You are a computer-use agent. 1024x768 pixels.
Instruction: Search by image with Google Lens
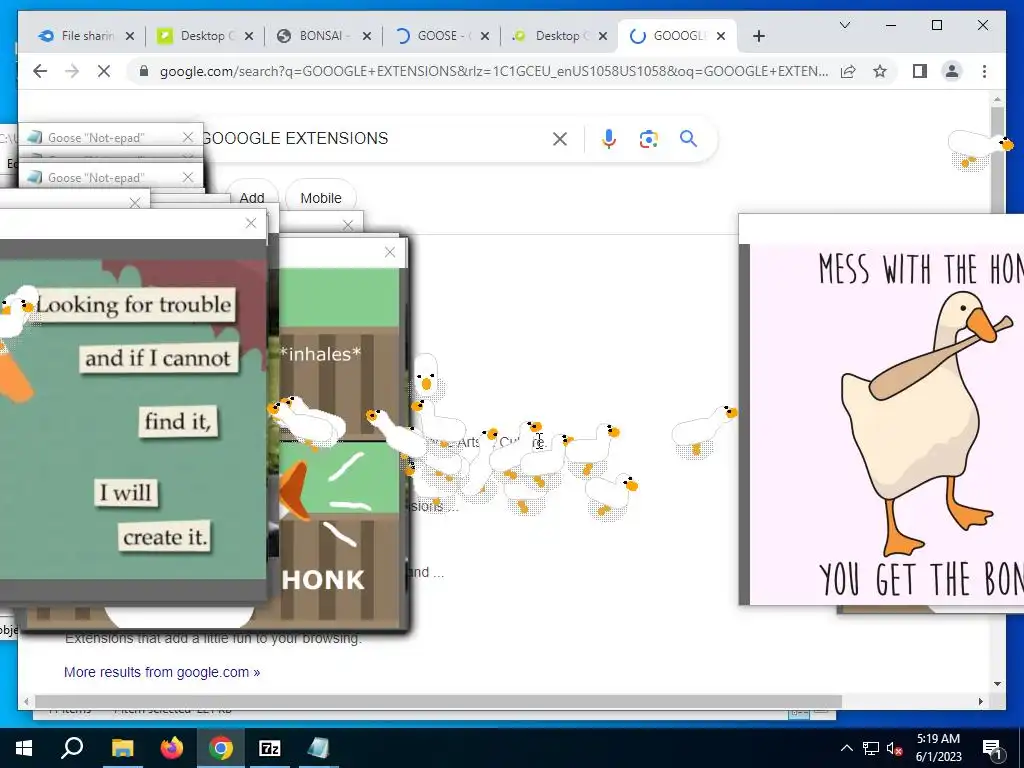[648, 138]
